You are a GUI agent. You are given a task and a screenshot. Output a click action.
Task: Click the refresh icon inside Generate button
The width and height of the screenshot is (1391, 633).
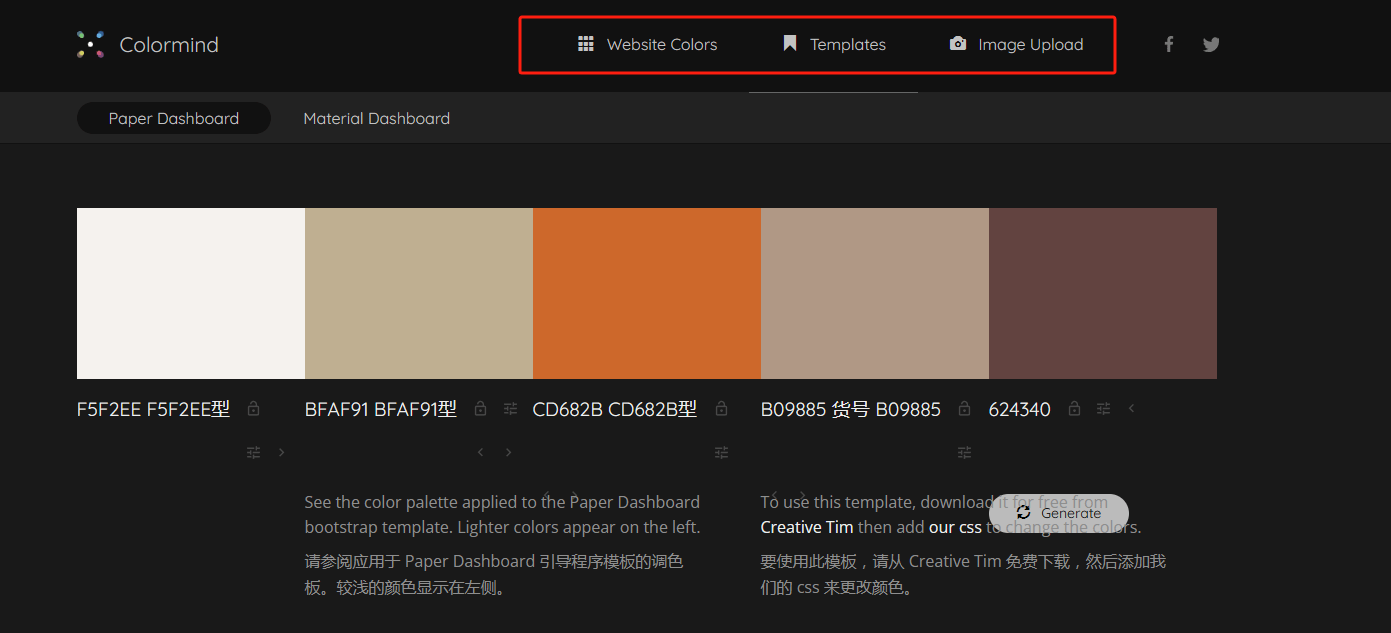(x=1023, y=512)
